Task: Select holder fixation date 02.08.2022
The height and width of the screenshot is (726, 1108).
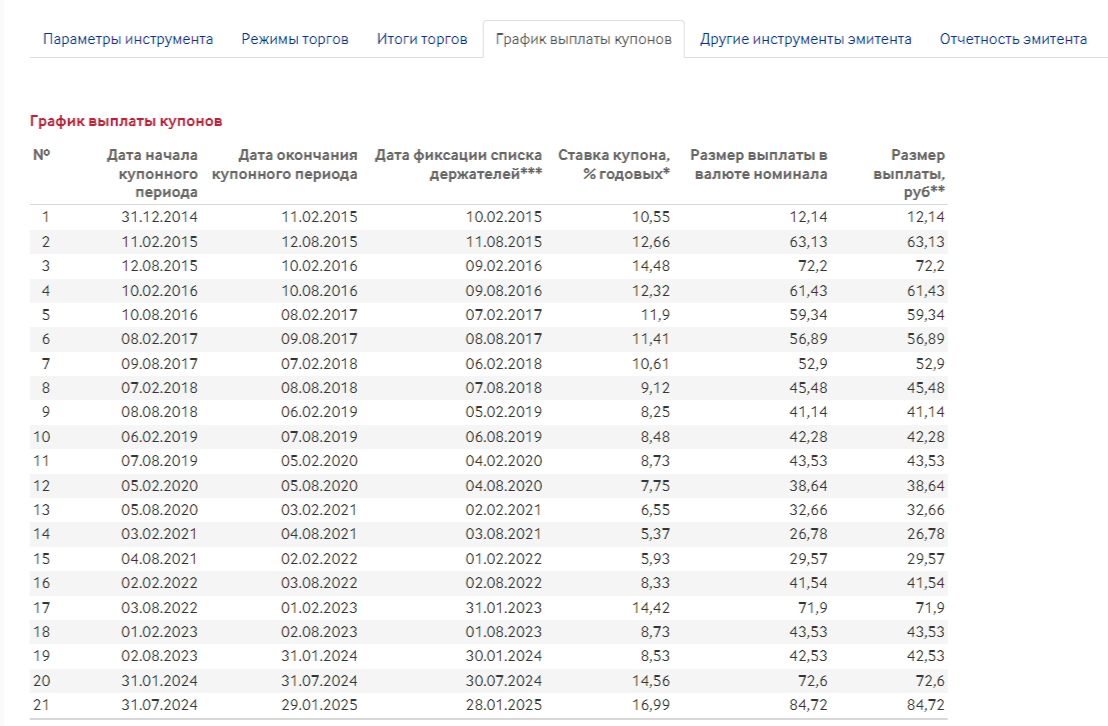Action: (x=503, y=582)
